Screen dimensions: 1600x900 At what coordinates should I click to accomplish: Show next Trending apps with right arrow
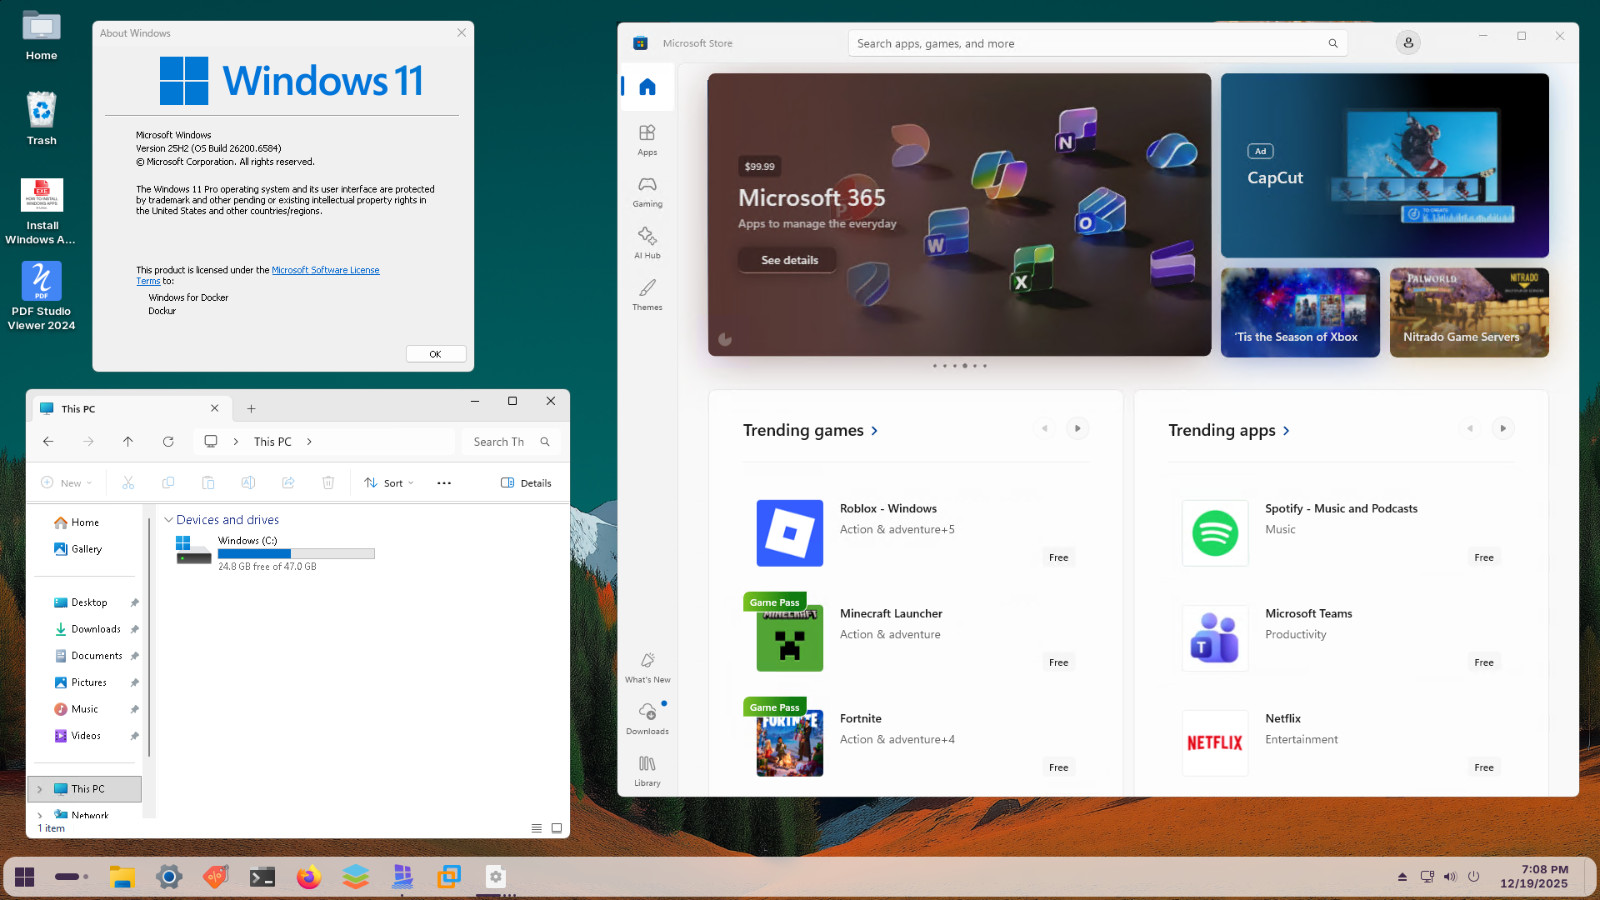click(x=1503, y=428)
